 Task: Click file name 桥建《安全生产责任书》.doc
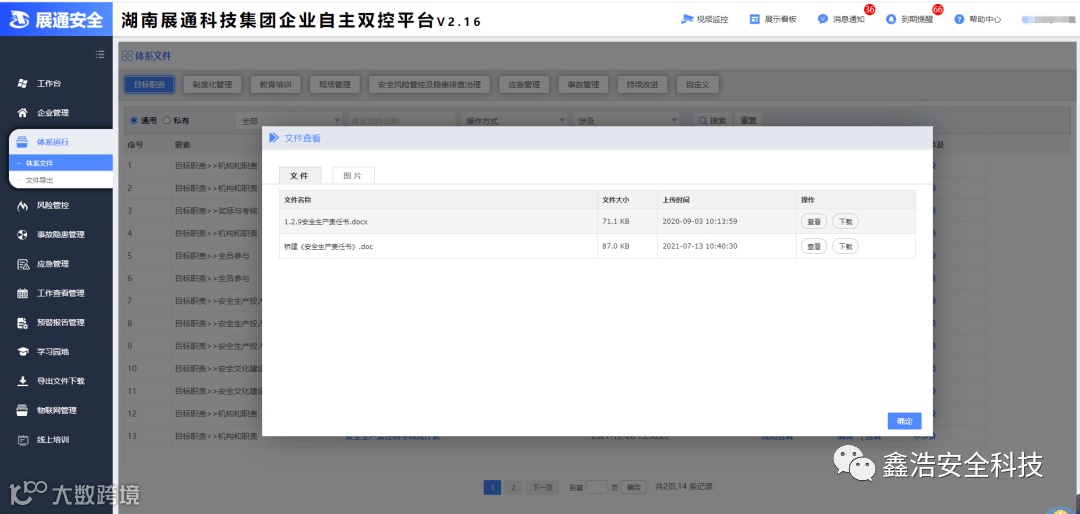(329, 246)
